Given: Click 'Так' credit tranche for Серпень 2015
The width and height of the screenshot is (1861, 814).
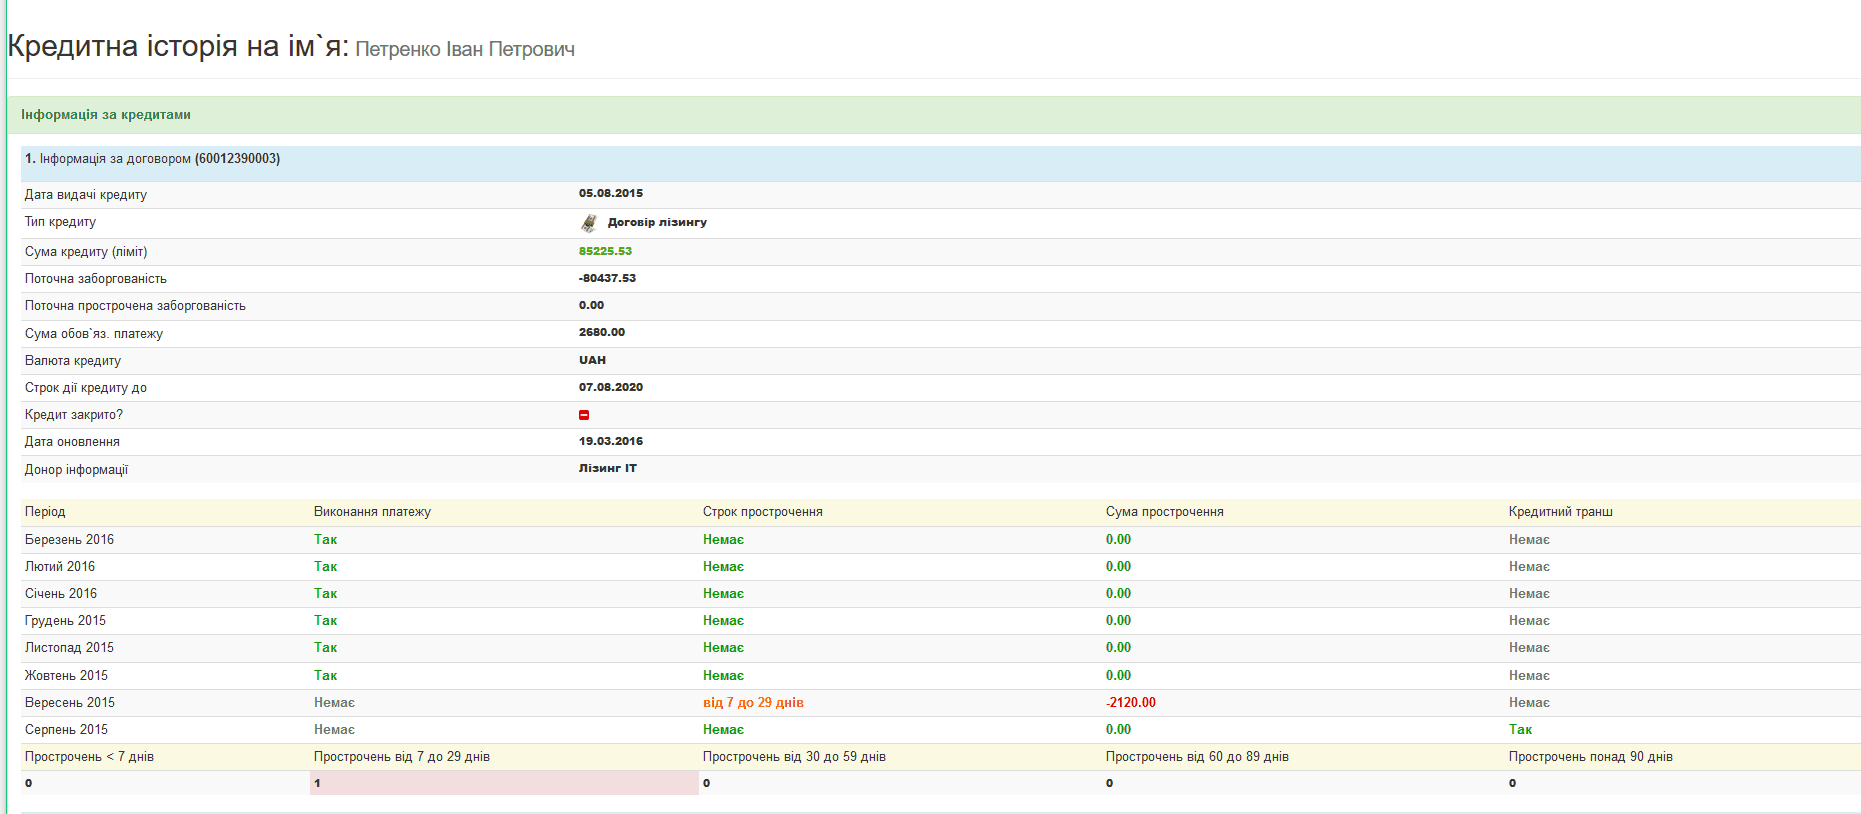Looking at the screenshot, I should [x=1520, y=730].
